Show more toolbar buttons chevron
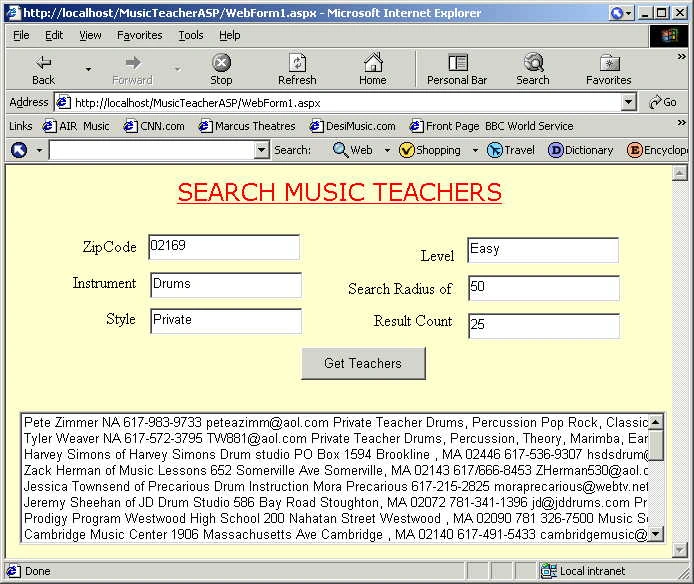Screen dimensions: 694x584 pos(682,56)
